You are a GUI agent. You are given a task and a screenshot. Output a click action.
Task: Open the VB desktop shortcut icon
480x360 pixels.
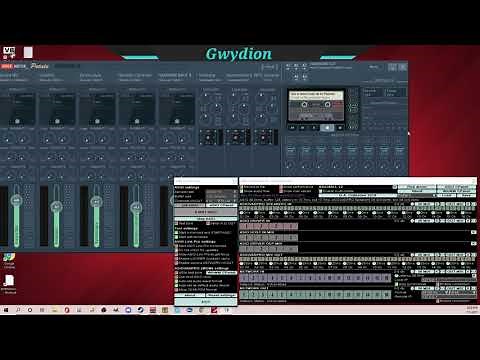(9, 53)
